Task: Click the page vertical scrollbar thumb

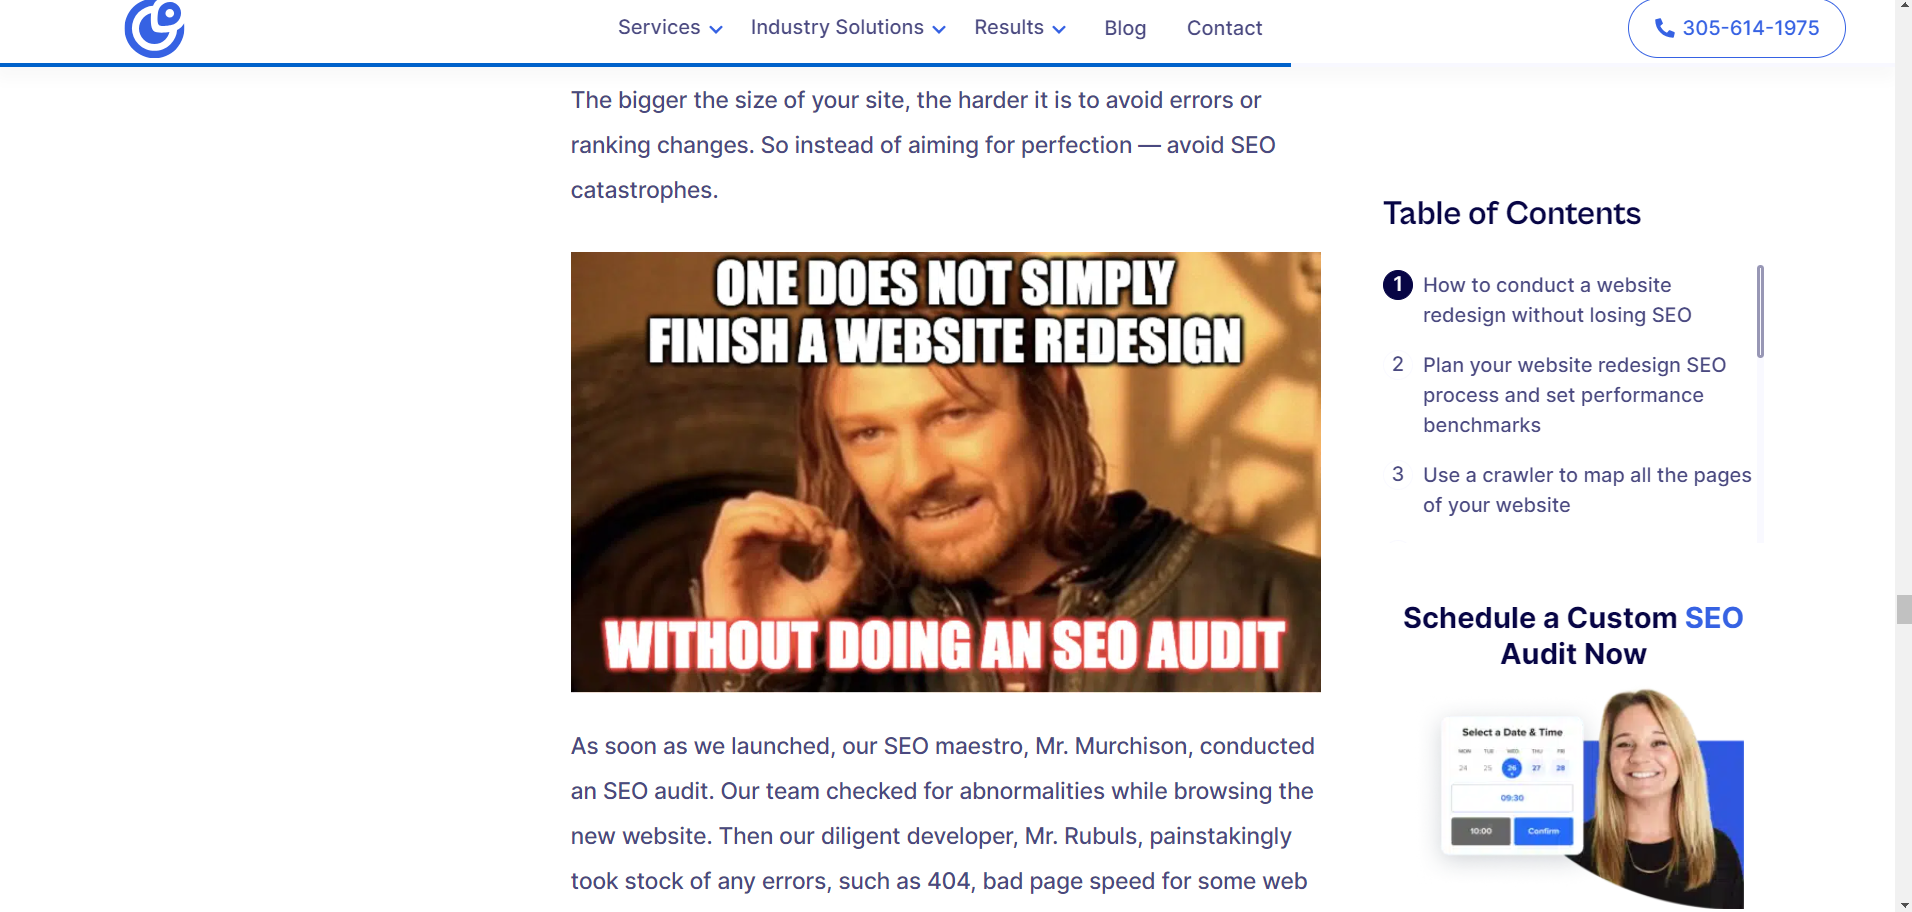Action: 1904,609
